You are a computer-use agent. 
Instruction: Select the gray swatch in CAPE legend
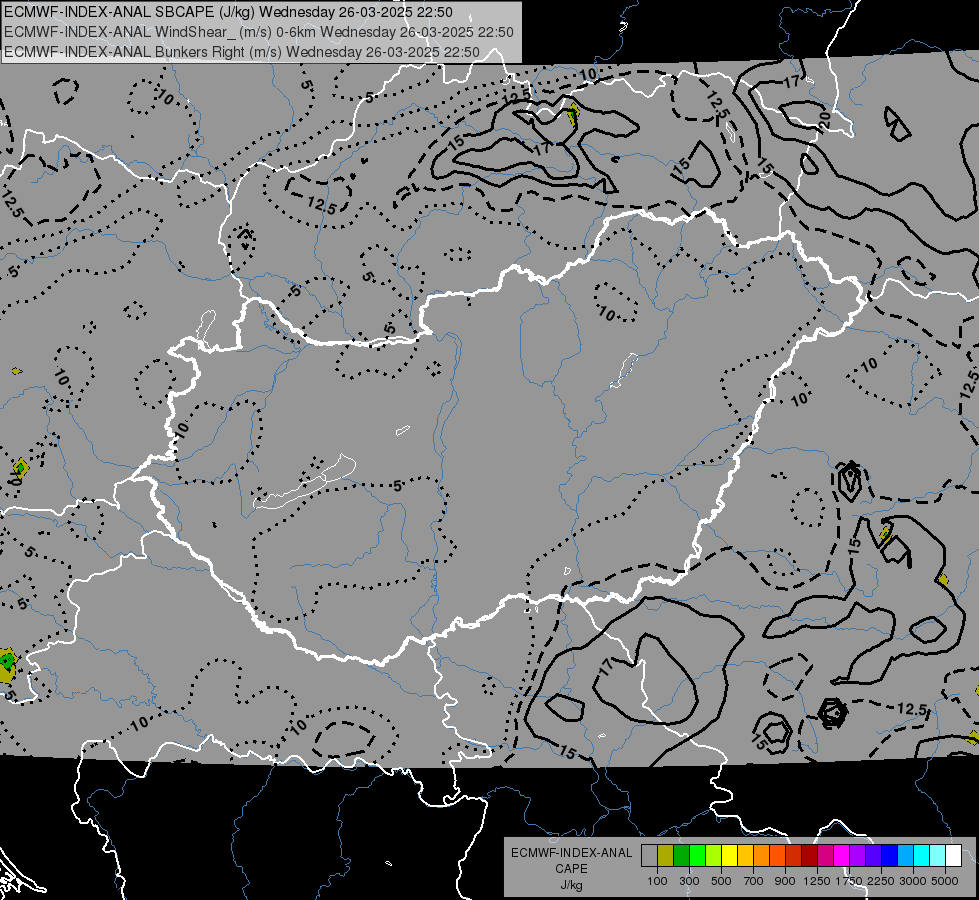[x=649, y=856]
